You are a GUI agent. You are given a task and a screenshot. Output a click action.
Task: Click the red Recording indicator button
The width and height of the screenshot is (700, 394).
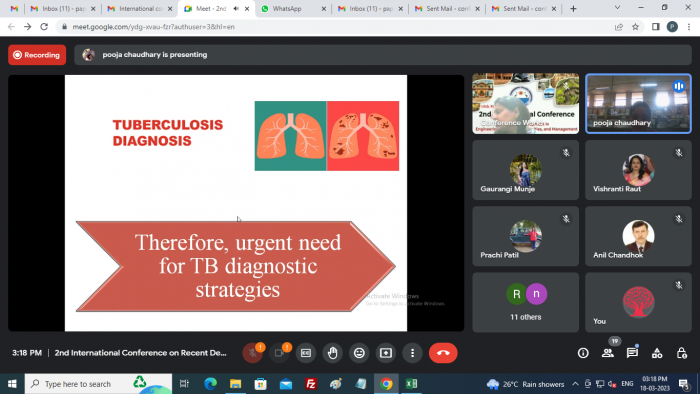[37, 55]
